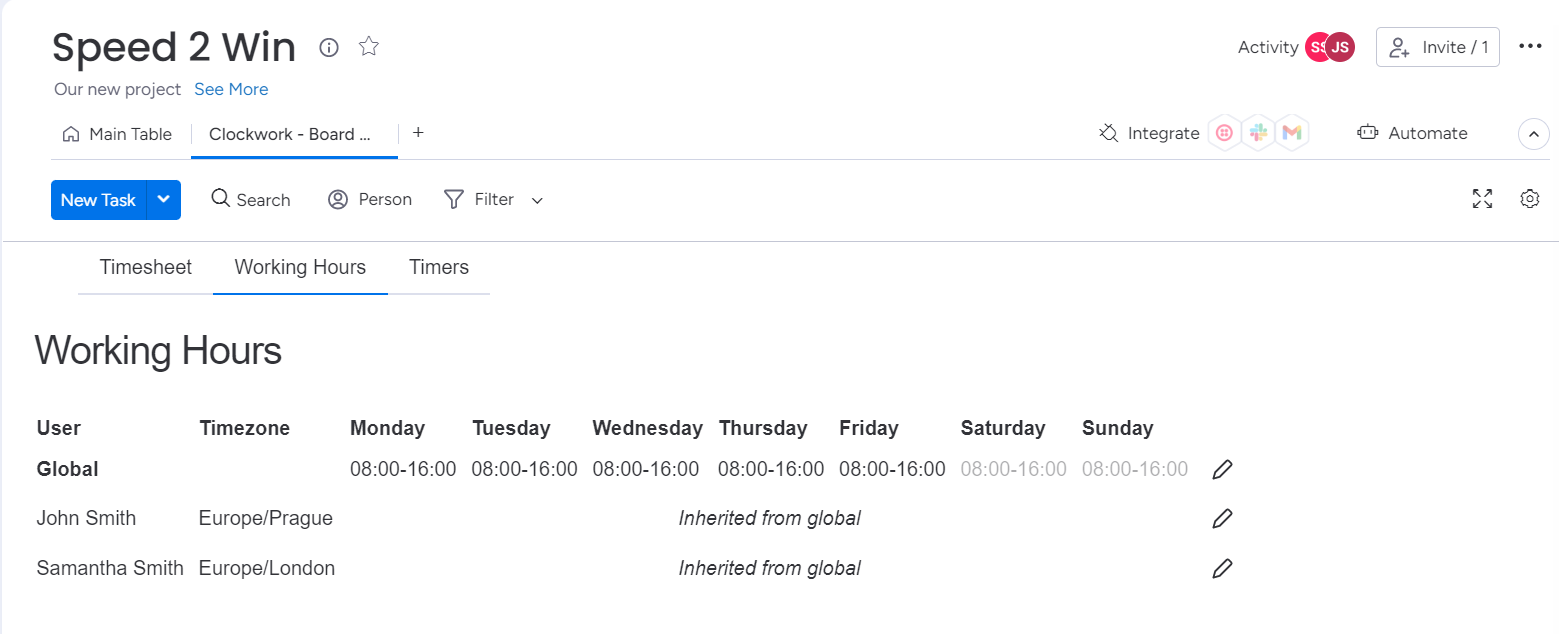Viewport: 1559px width, 634px height.
Task: Star the Speed 2 Win board
Action: (x=369, y=47)
